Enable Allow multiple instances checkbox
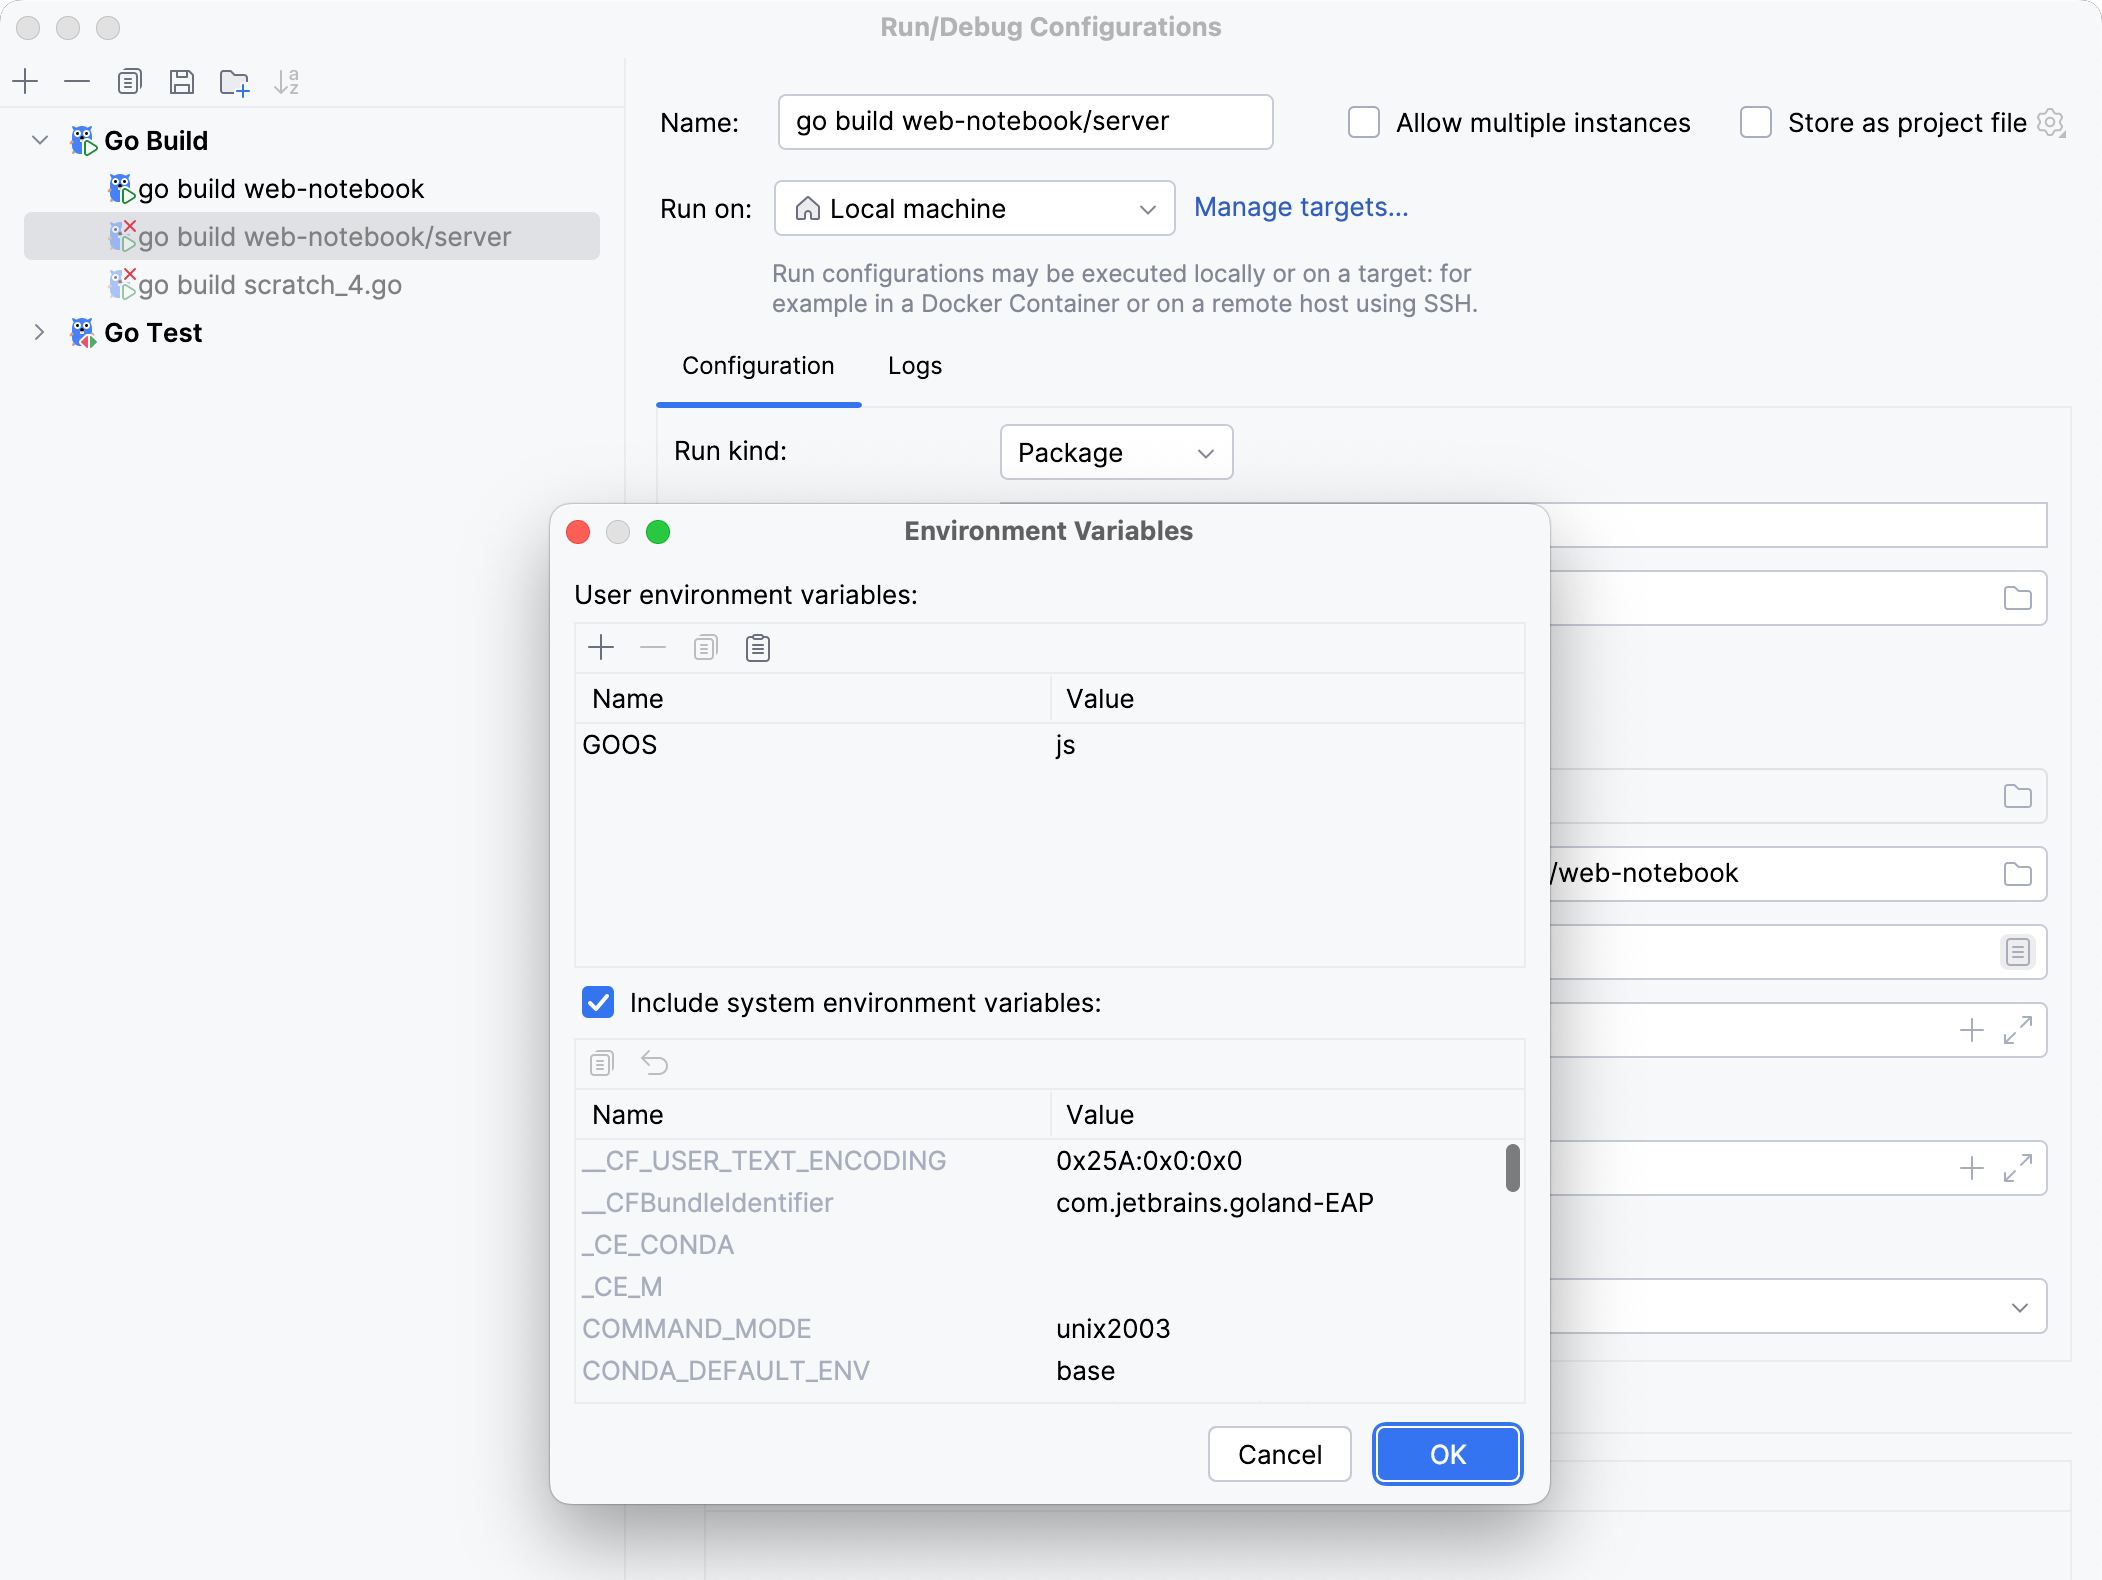The height and width of the screenshot is (1580, 2102). tap(1364, 122)
